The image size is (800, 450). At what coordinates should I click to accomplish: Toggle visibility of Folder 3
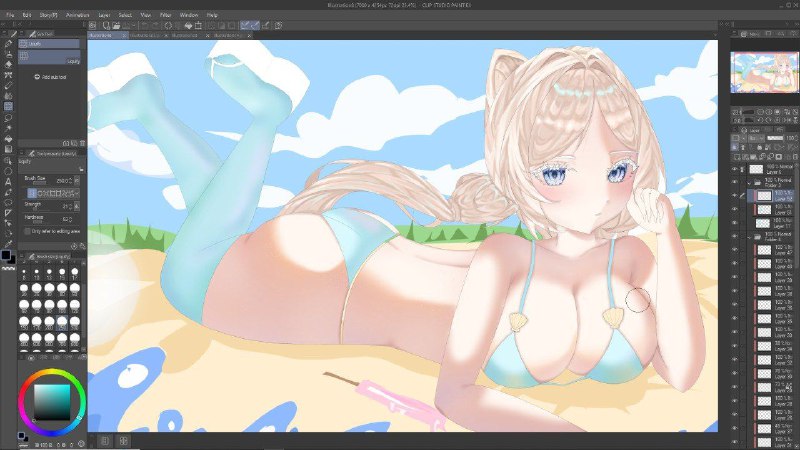click(x=735, y=182)
